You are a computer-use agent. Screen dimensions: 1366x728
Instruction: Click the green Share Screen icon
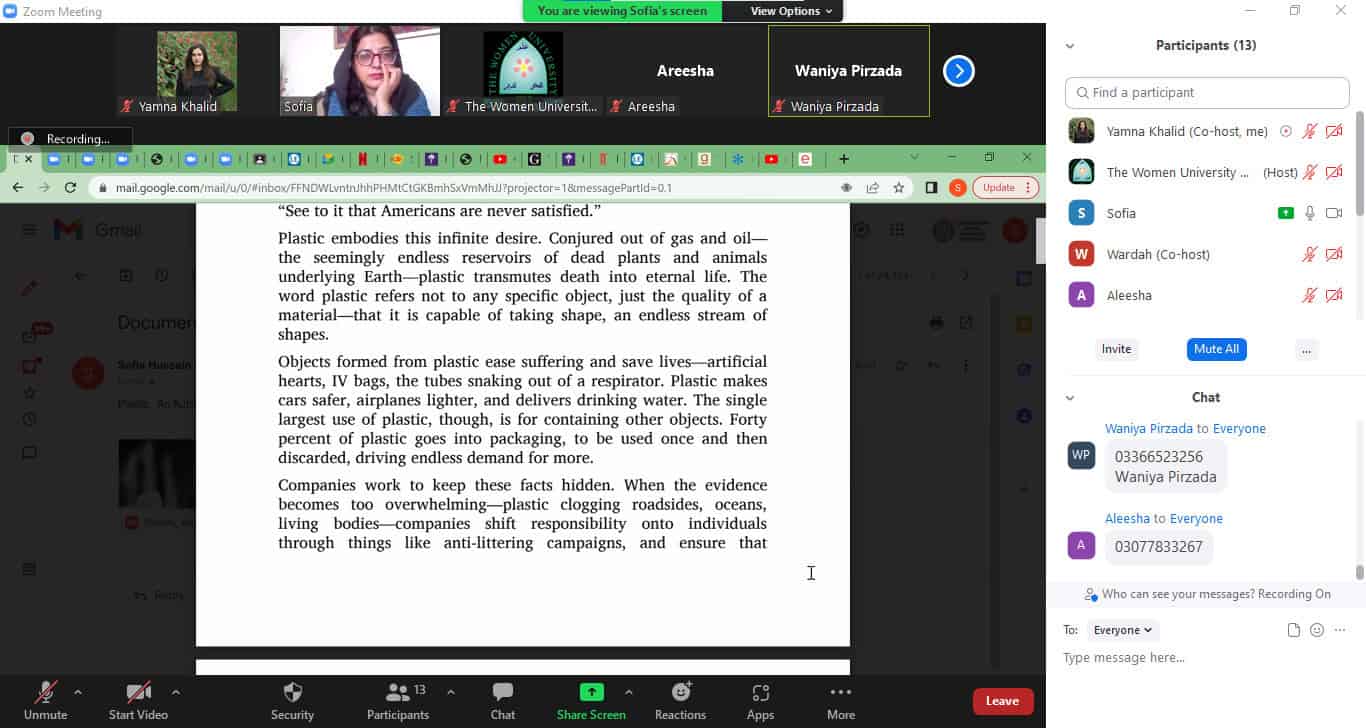[591, 692]
